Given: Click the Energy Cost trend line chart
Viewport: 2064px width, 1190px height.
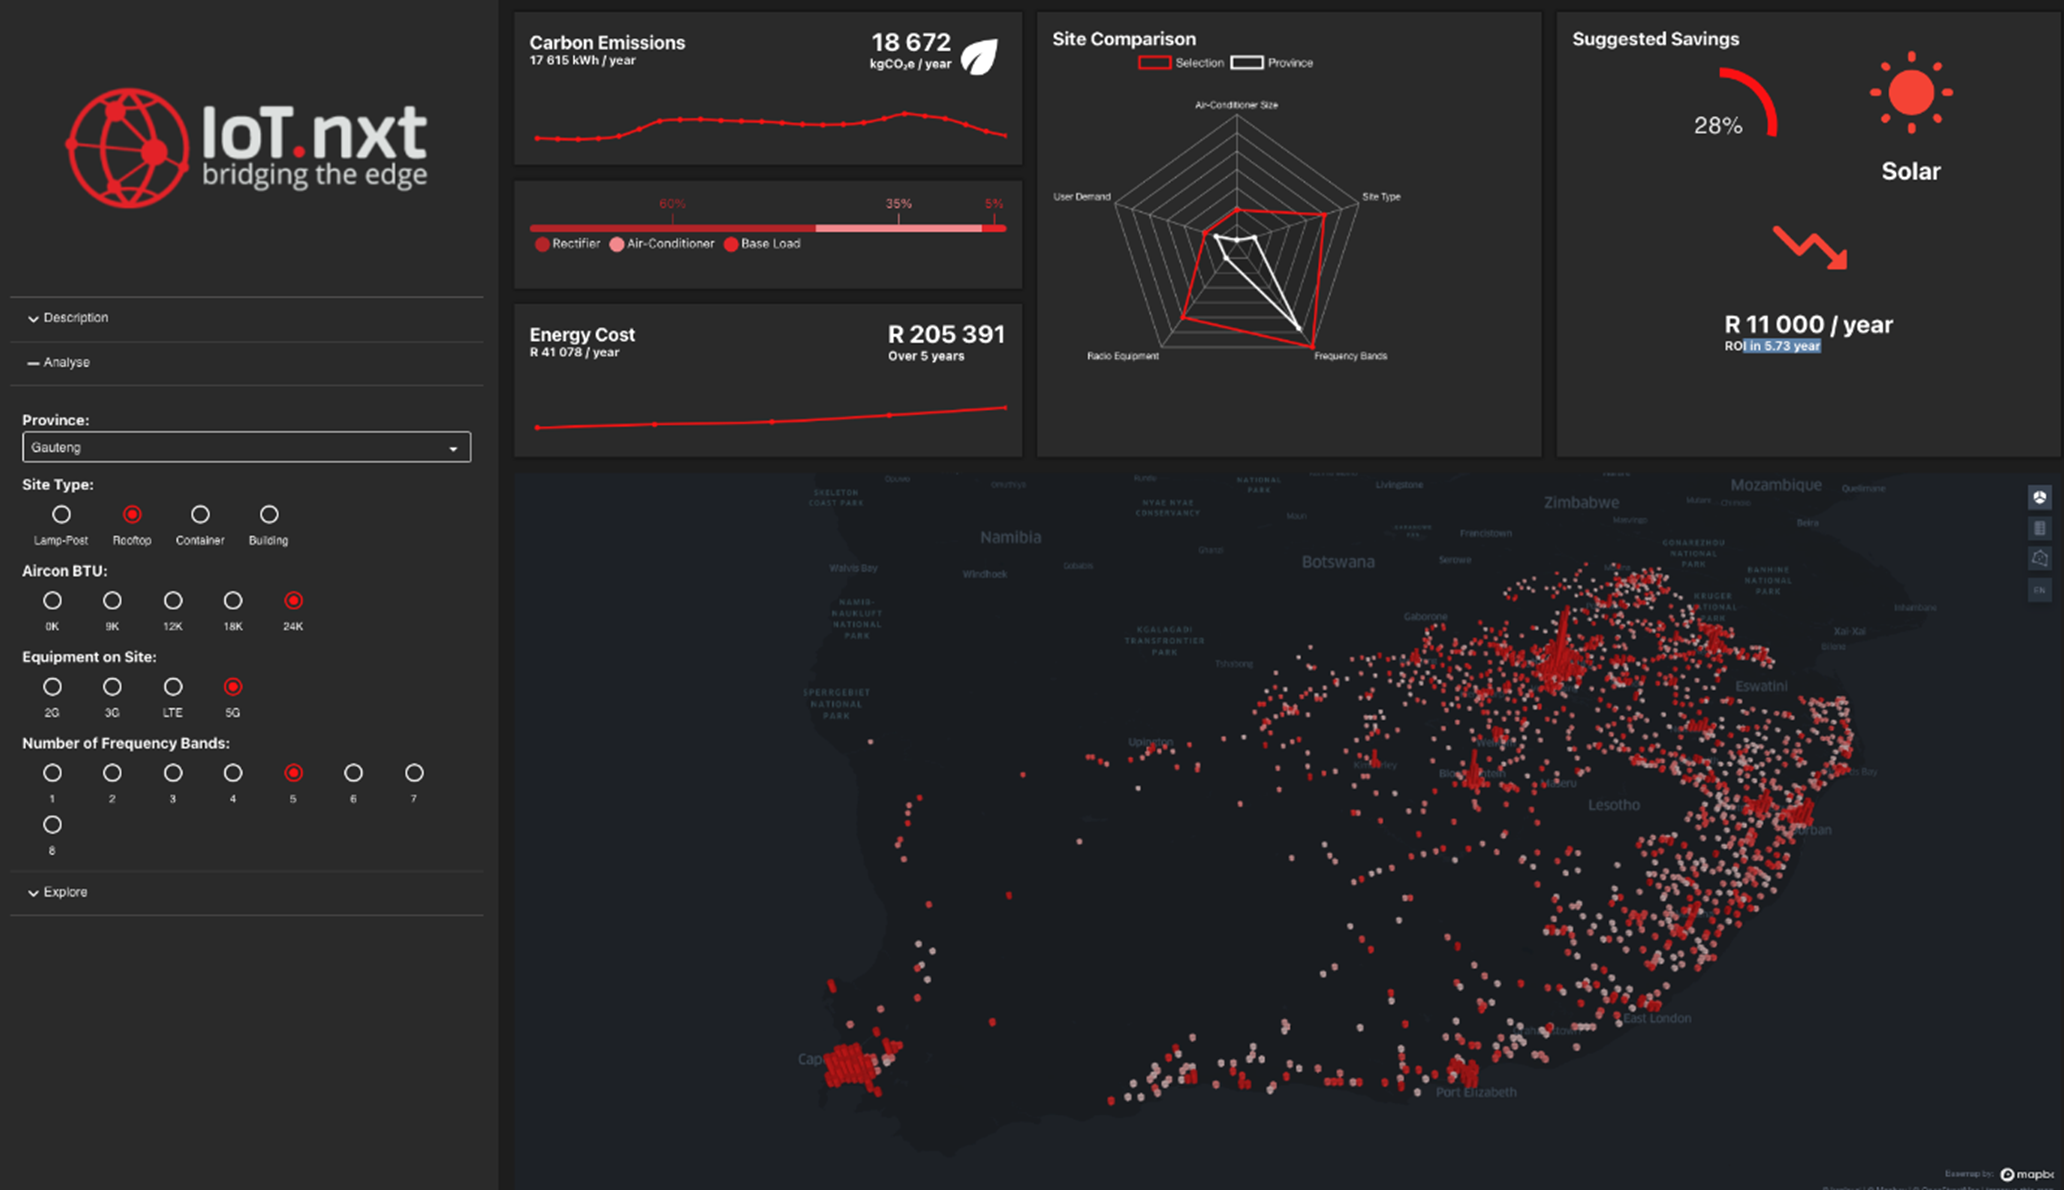Looking at the screenshot, I should (x=770, y=417).
